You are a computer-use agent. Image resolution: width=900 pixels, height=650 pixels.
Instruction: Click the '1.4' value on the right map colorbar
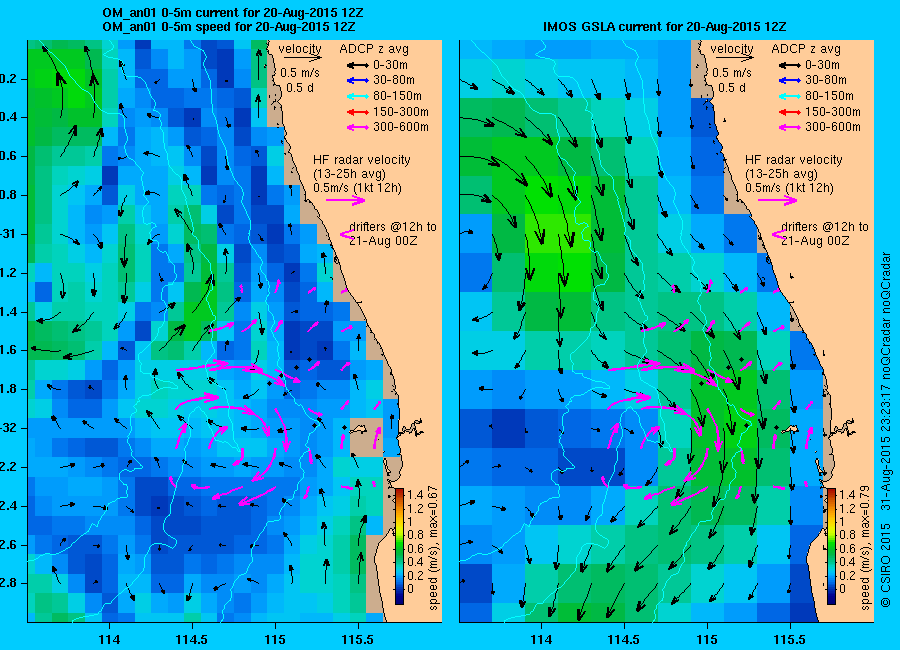(847, 494)
